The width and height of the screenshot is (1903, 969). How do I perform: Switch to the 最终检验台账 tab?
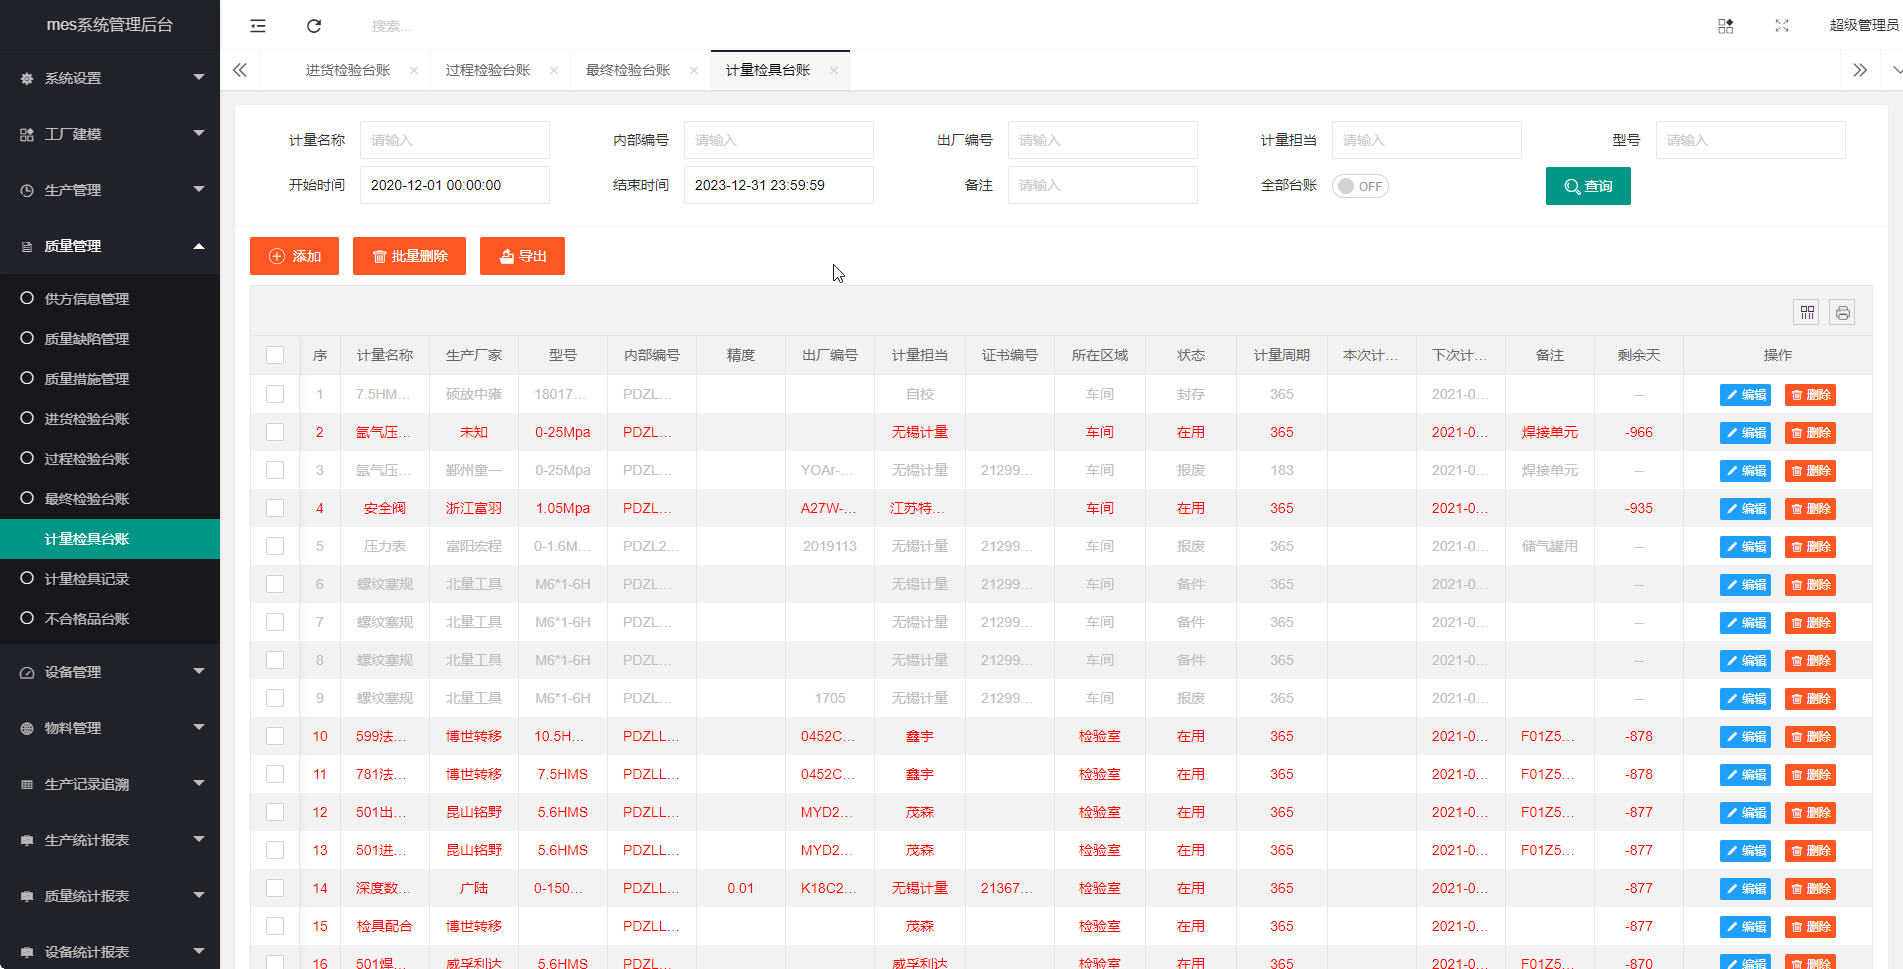pyautogui.click(x=628, y=70)
